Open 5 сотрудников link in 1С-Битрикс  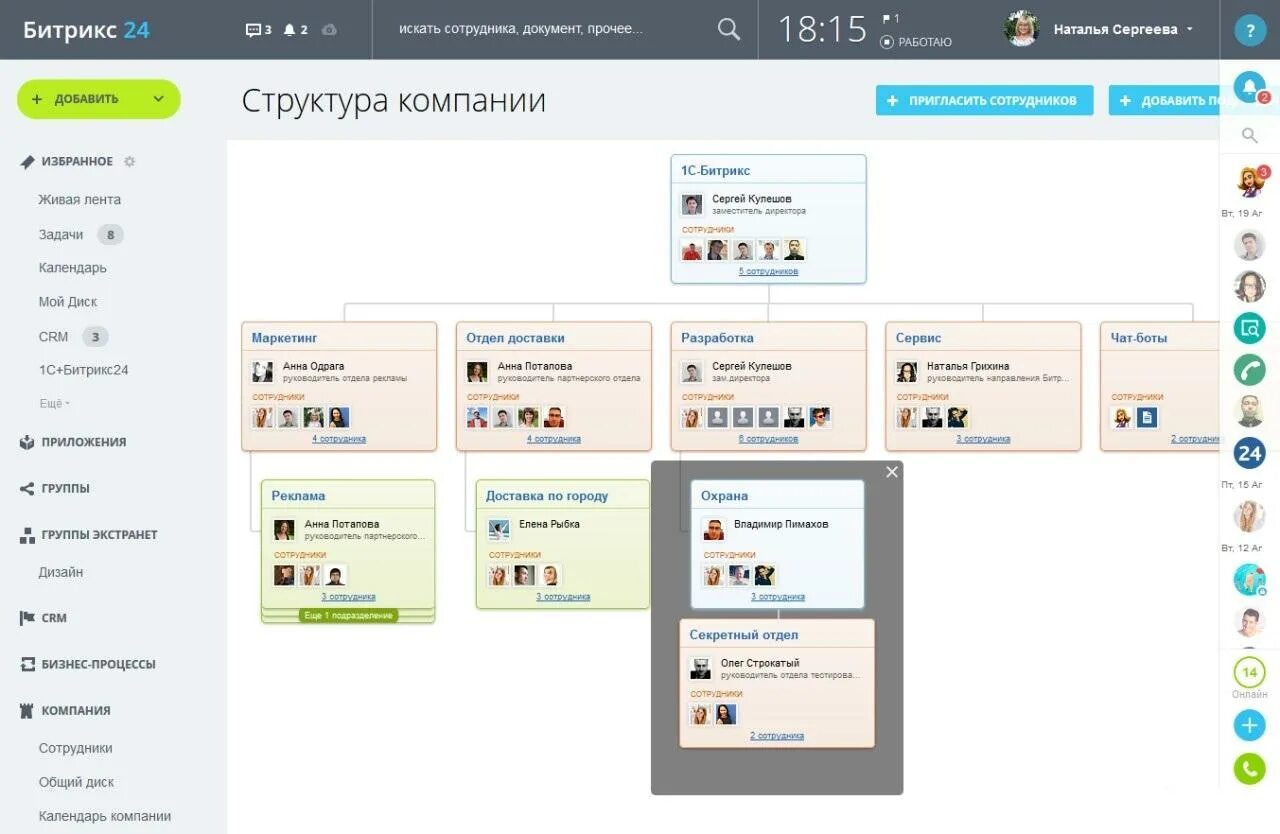[x=768, y=271]
